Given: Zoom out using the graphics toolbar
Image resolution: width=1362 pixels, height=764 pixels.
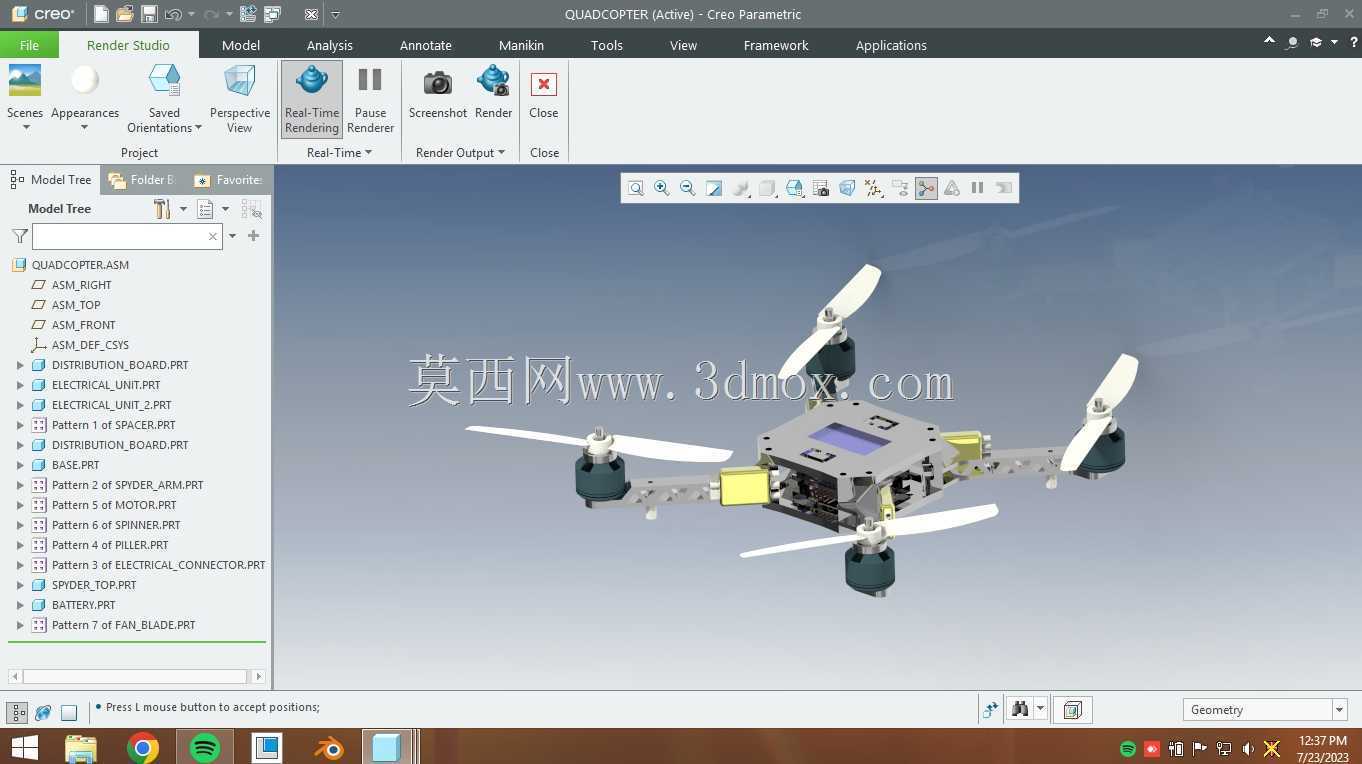Looking at the screenshot, I should (688, 188).
